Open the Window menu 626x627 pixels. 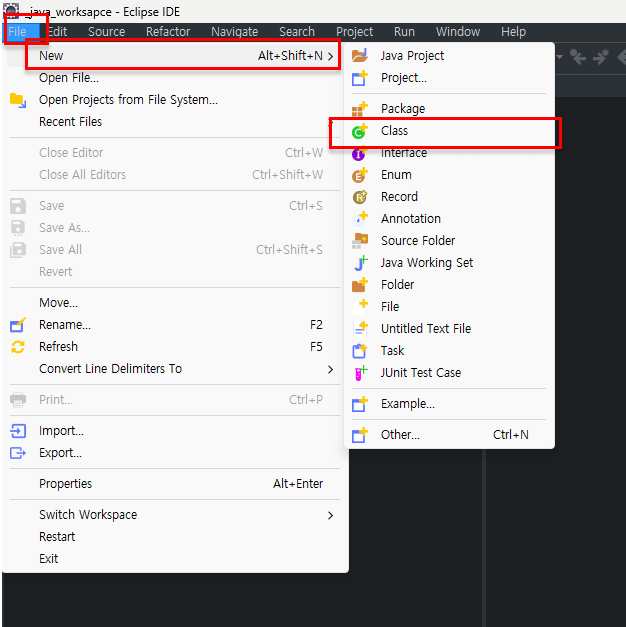coord(458,32)
